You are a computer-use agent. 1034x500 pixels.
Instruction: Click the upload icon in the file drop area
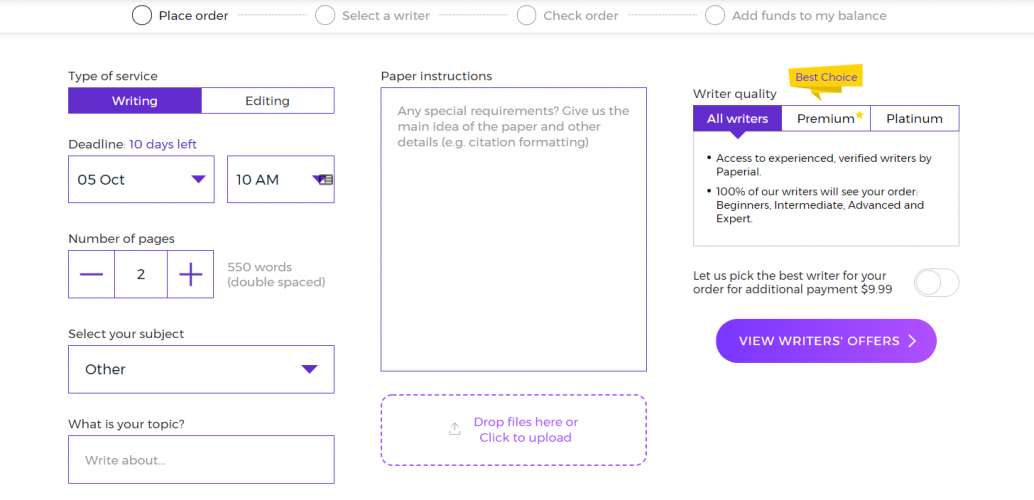coord(455,430)
